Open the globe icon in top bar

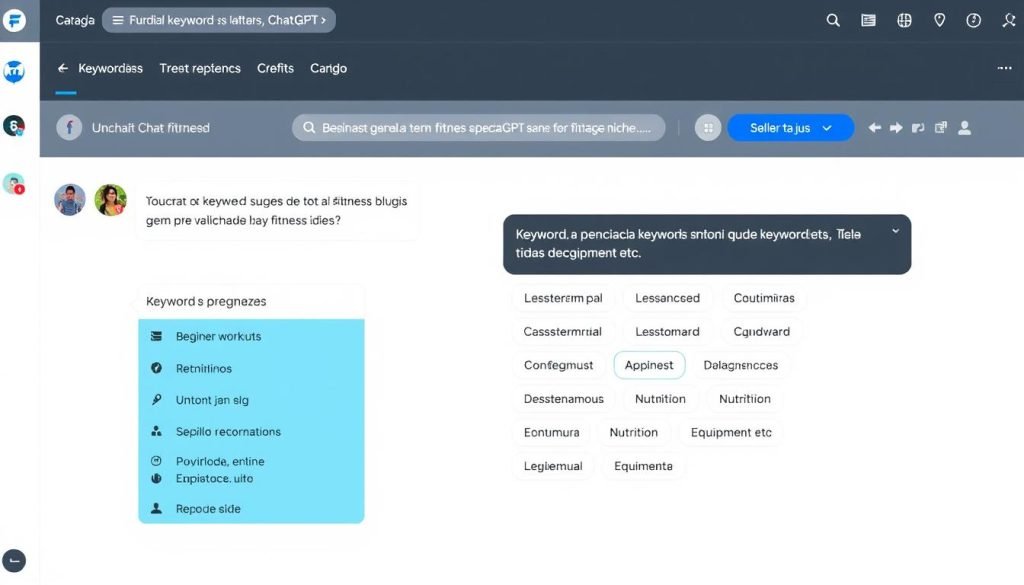[905, 20]
